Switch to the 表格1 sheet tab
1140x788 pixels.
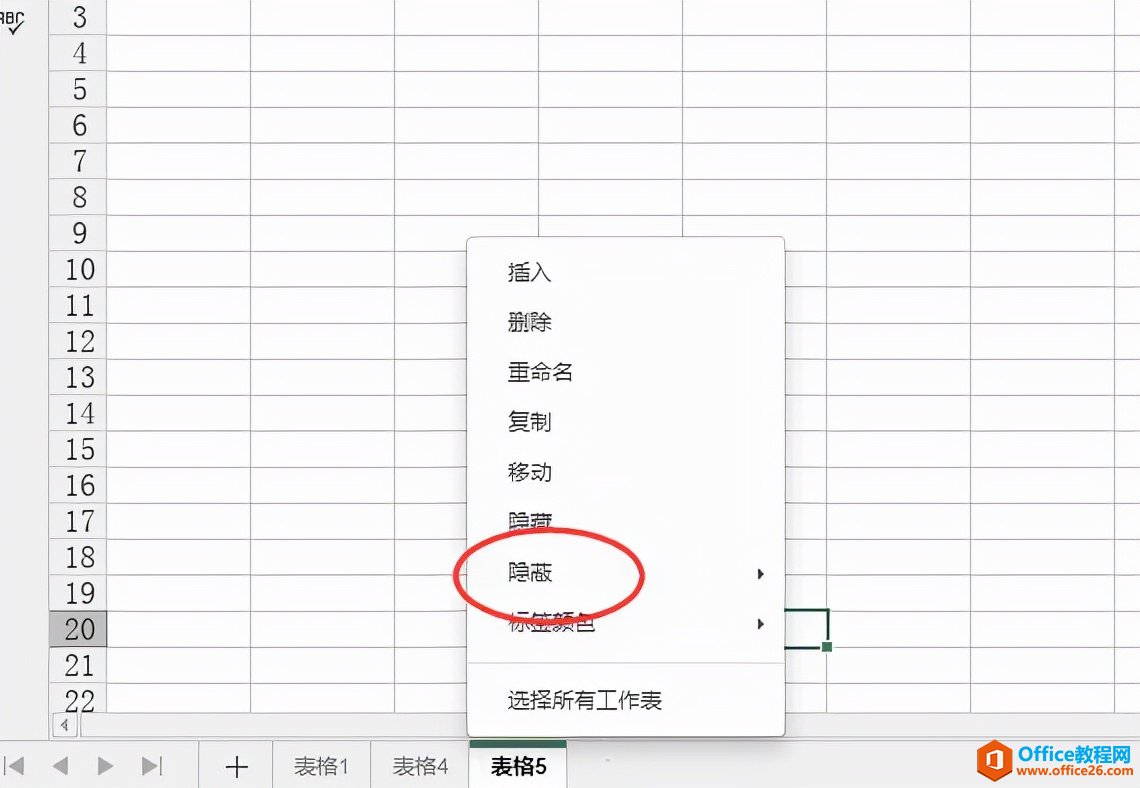[x=320, y=764]
